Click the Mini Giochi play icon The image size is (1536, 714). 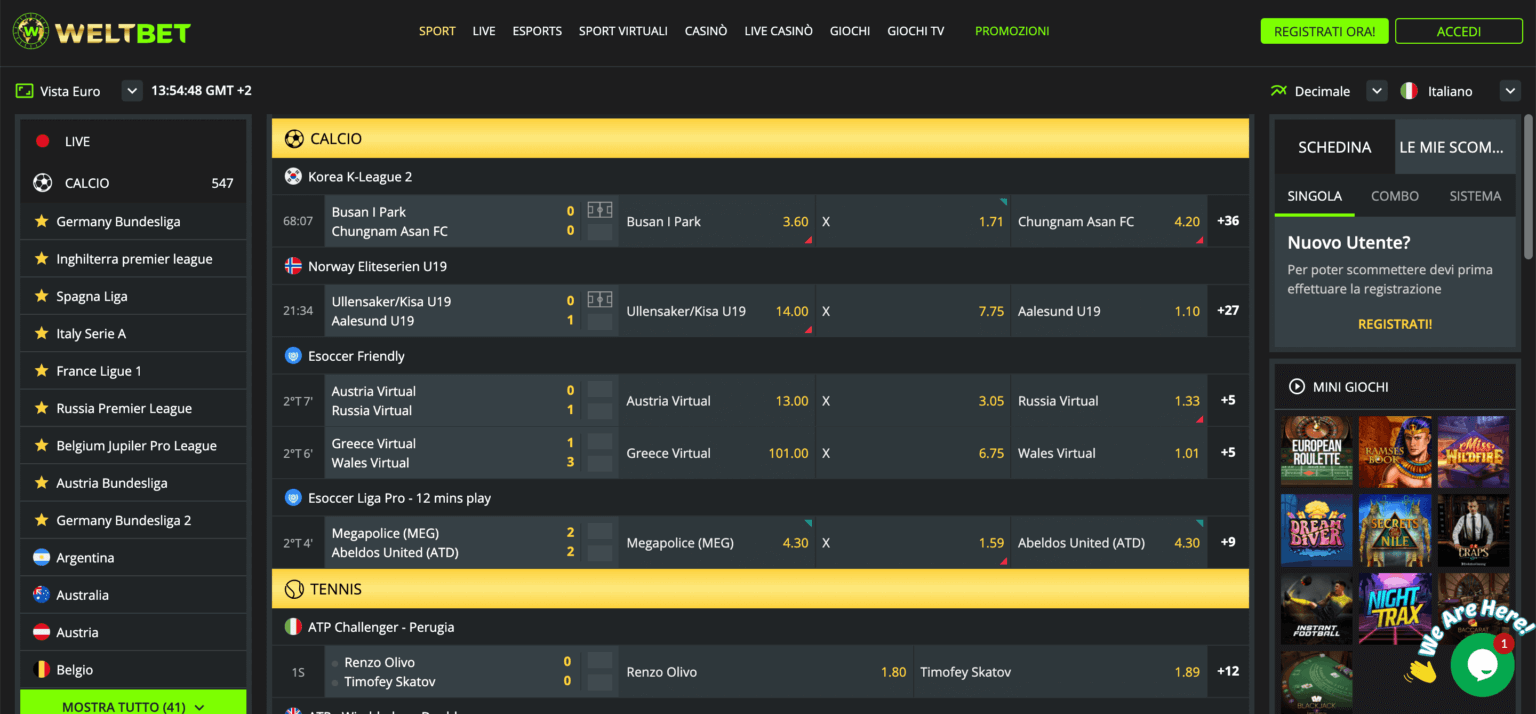pos(1297,387)
